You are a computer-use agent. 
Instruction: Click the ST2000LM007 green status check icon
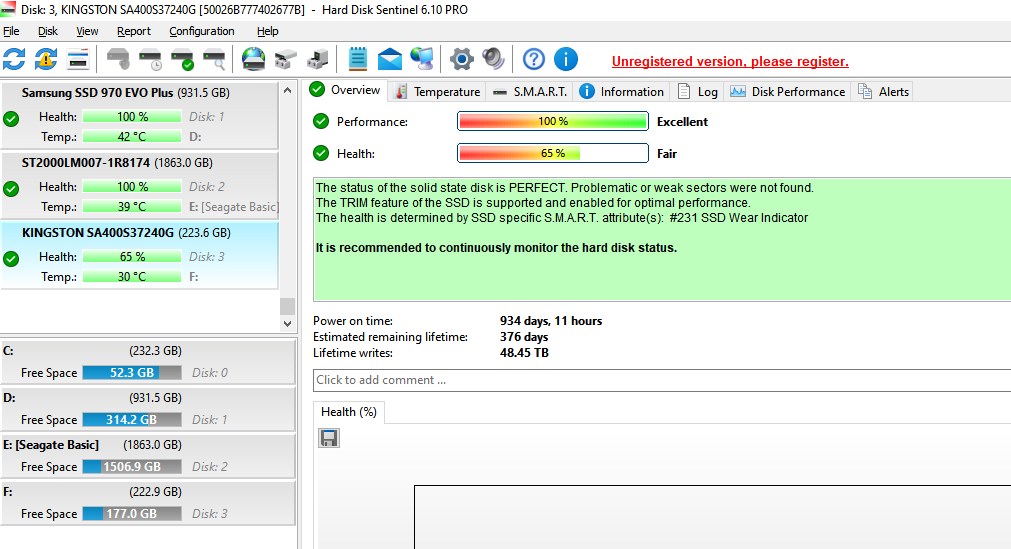tap(11, 189)
